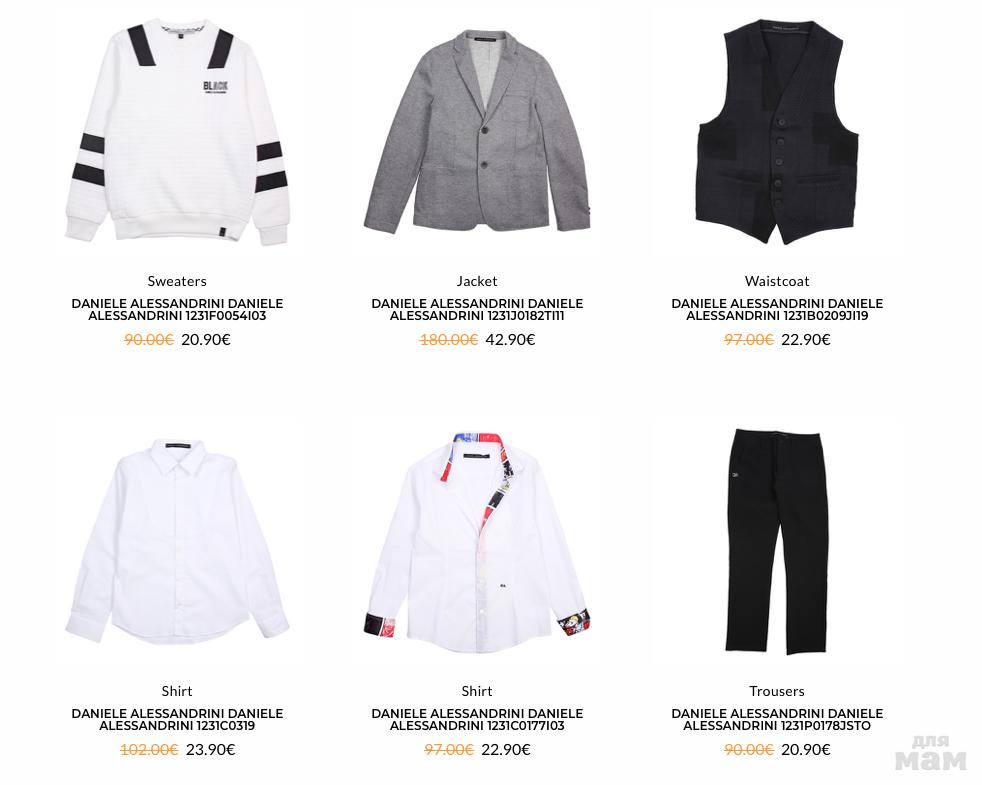The image size is (982, 785).
Task: Open product title 1231B0209JI19
Action: pos(777,309)
